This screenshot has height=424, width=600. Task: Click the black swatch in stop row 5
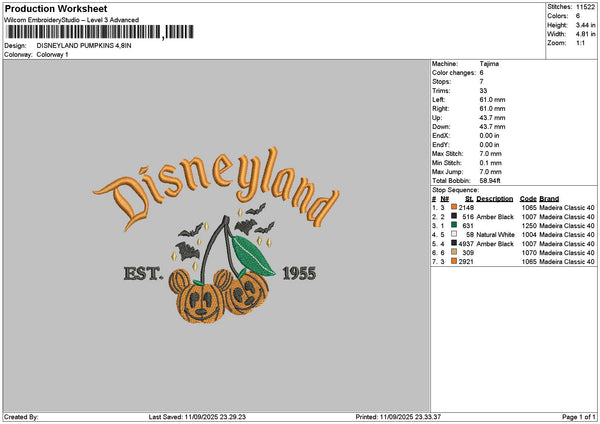click(x=454, y=243)
